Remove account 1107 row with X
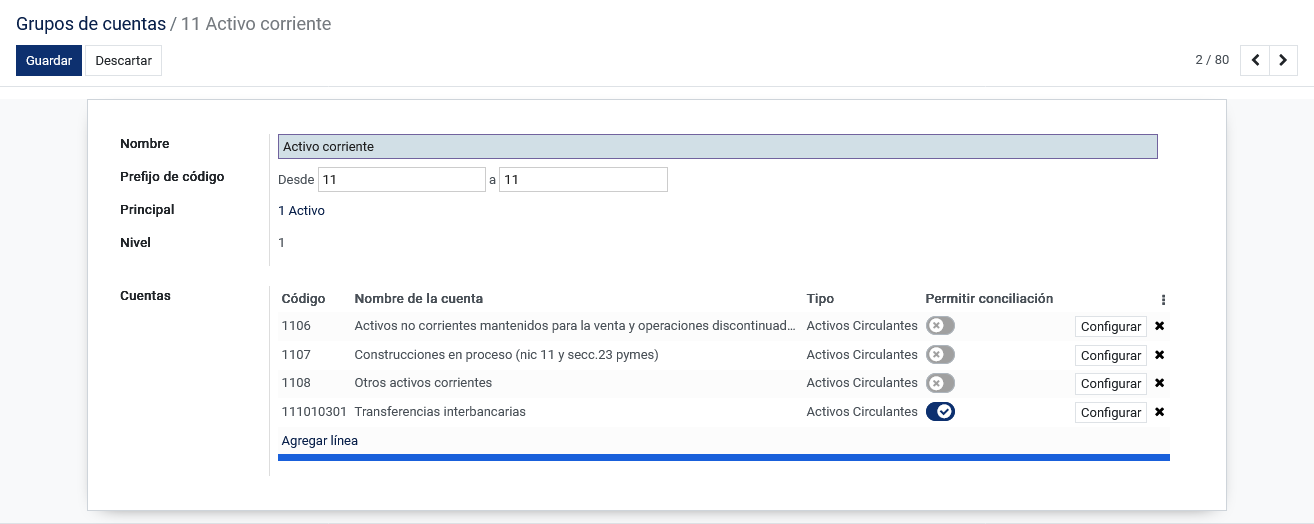 click(x=1159, y=355)
